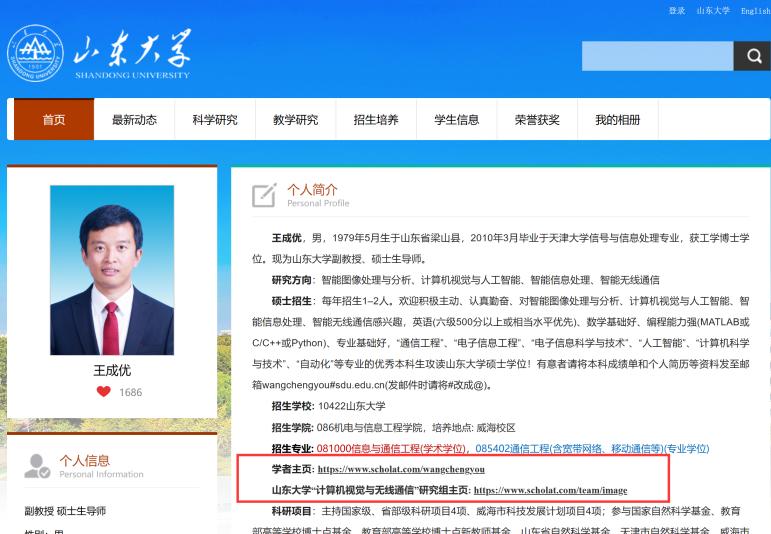Screen dimensions: 771x534
Task: Click the red heart like icon
Action: click(103, 392)
